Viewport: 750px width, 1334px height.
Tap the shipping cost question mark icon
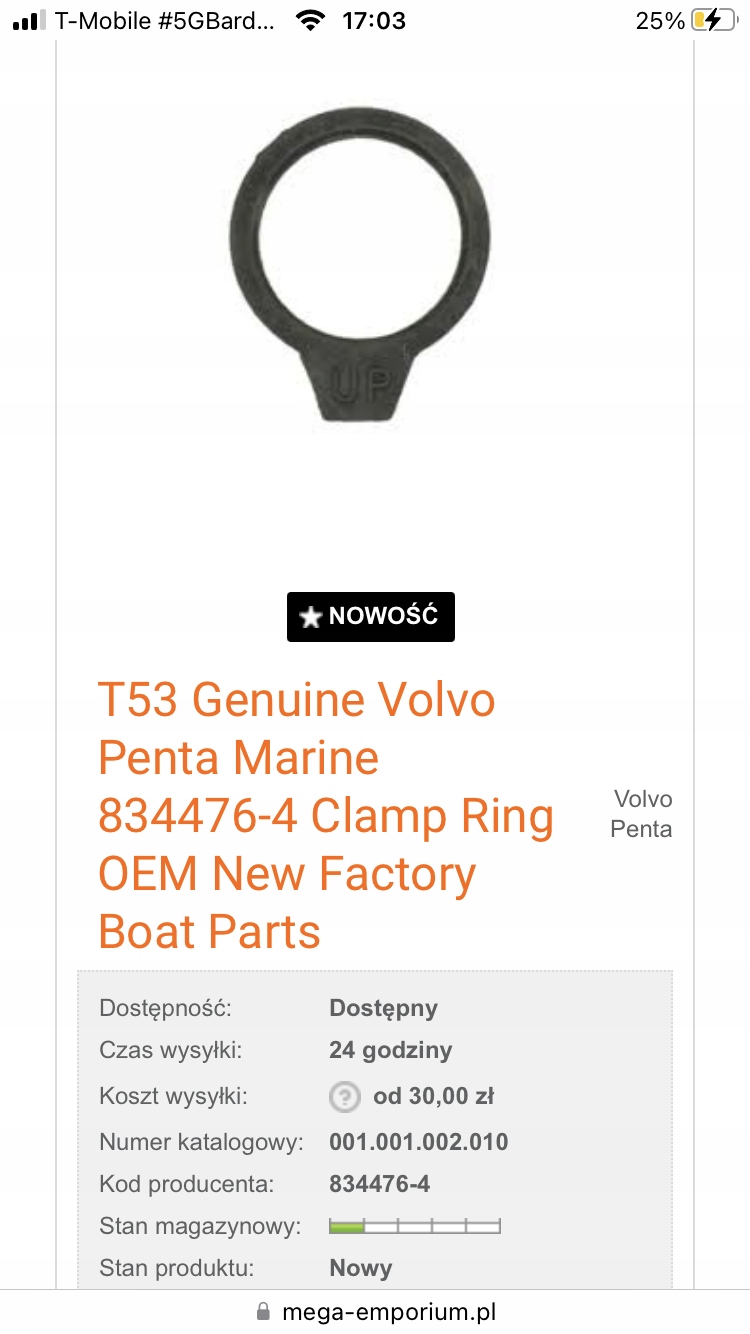(344, 1097)
